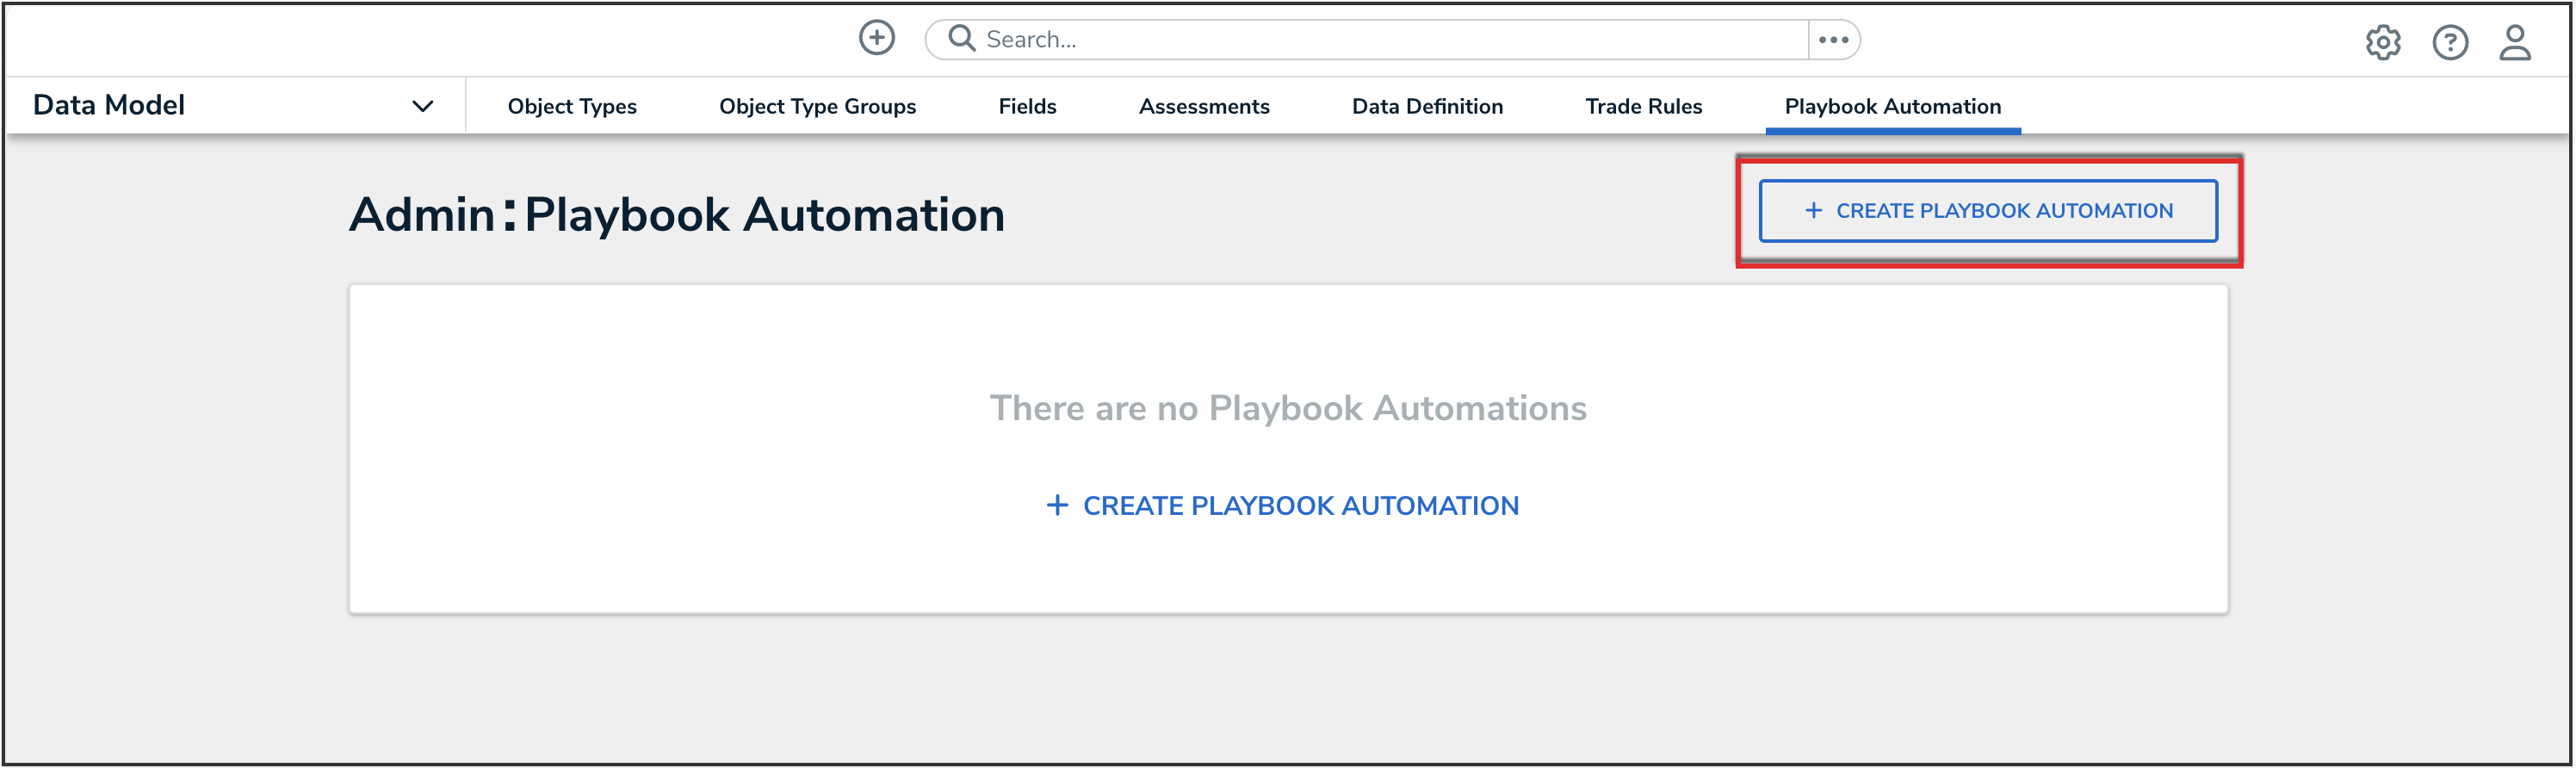Open the settings gear icon
2576x768 pixels.
[x=2382, y=43]
